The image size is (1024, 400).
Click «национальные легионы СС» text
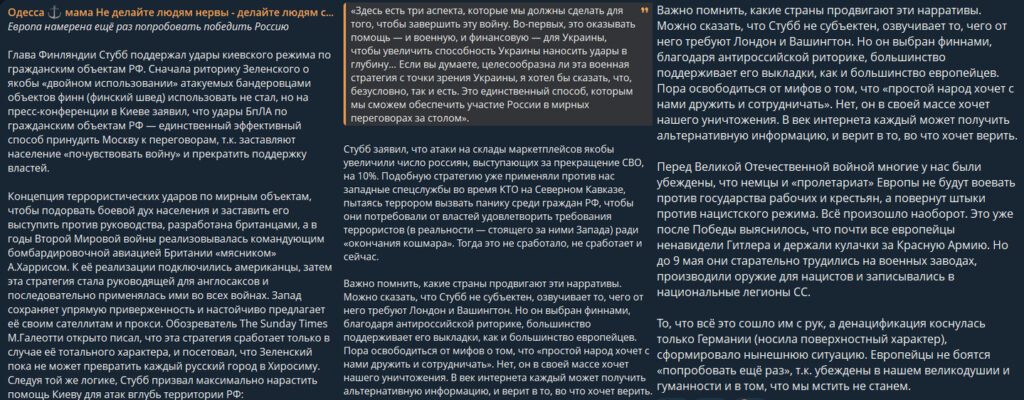click(x=733, y=292)
